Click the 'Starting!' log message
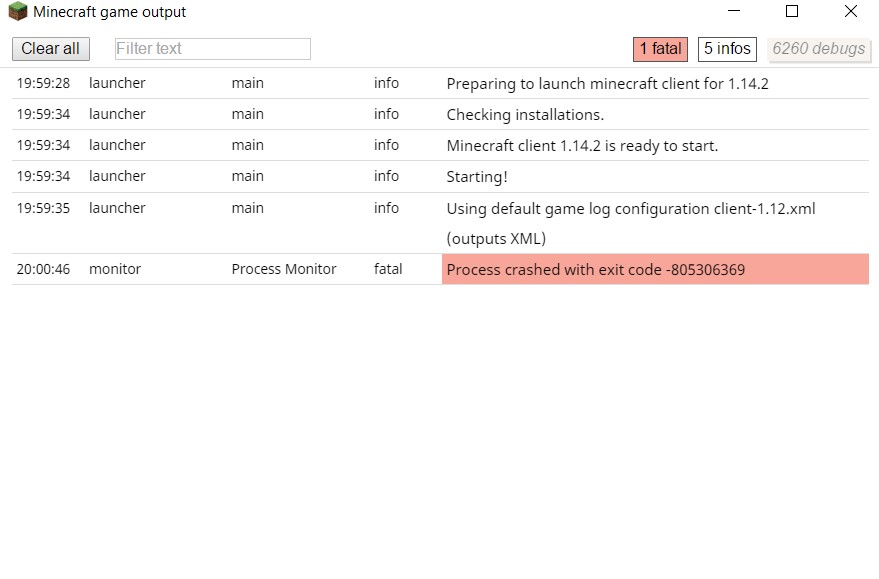This screenshot has height=579, width=879. (477, 177)
